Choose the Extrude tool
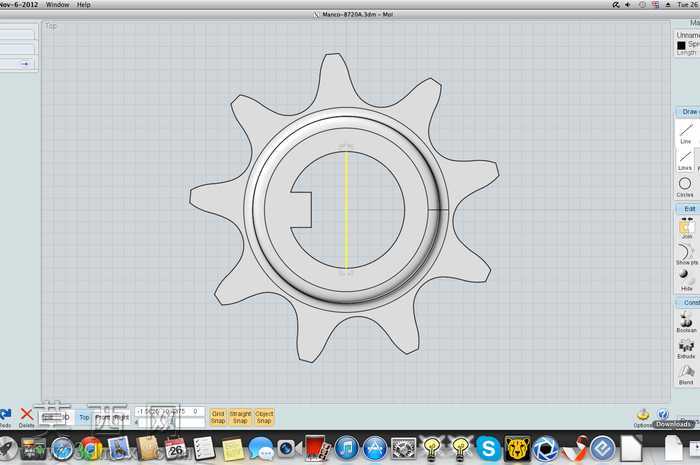700x465 pixels. pos(686,349)
